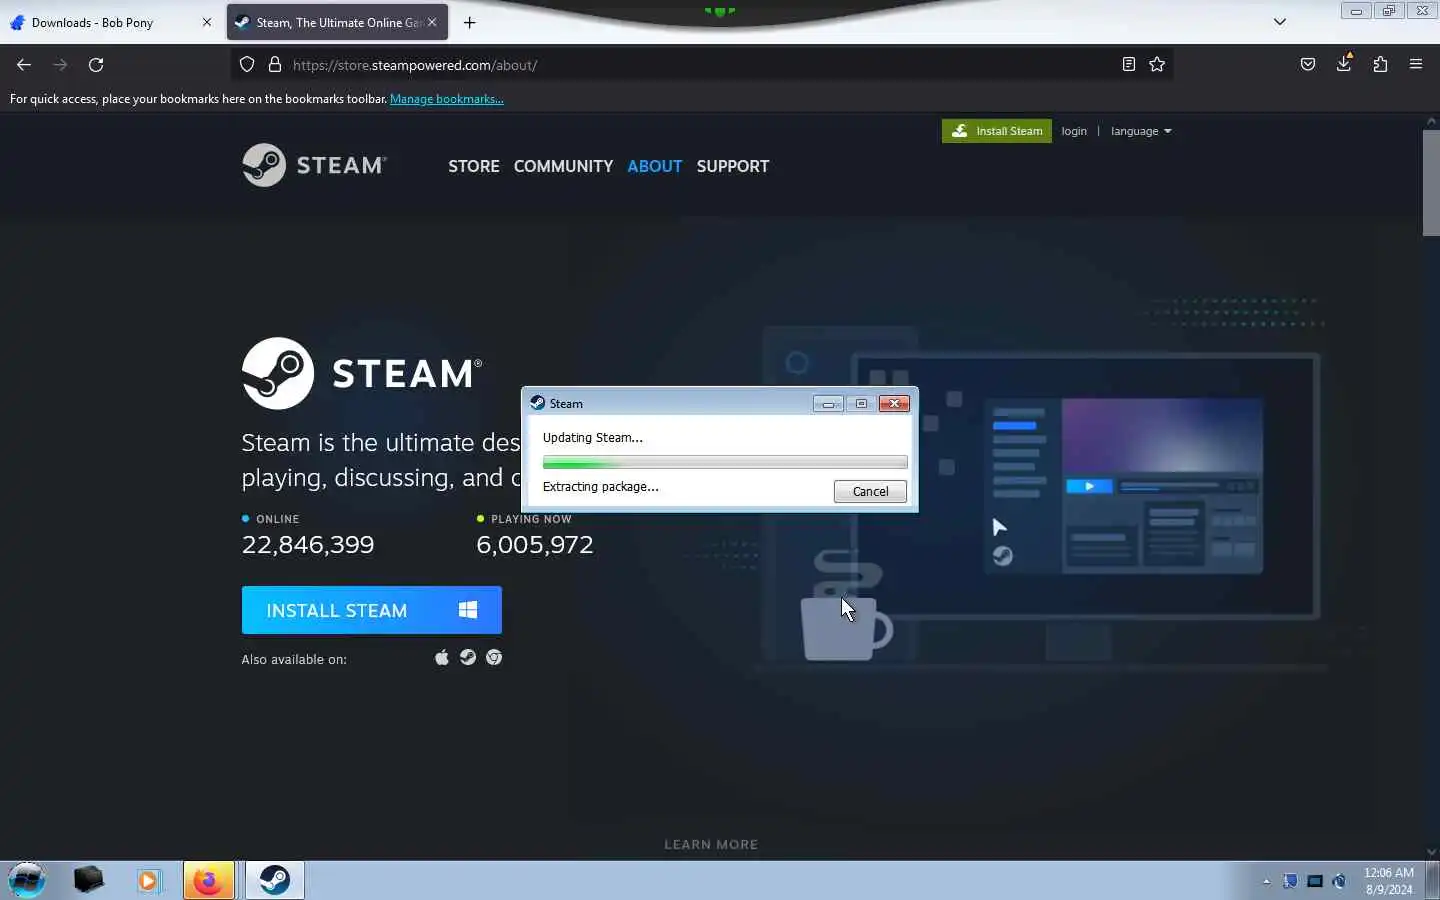Click the volume speaker tray icon
Screen dimensions: 1440x900
click(x=1339, y=881)
